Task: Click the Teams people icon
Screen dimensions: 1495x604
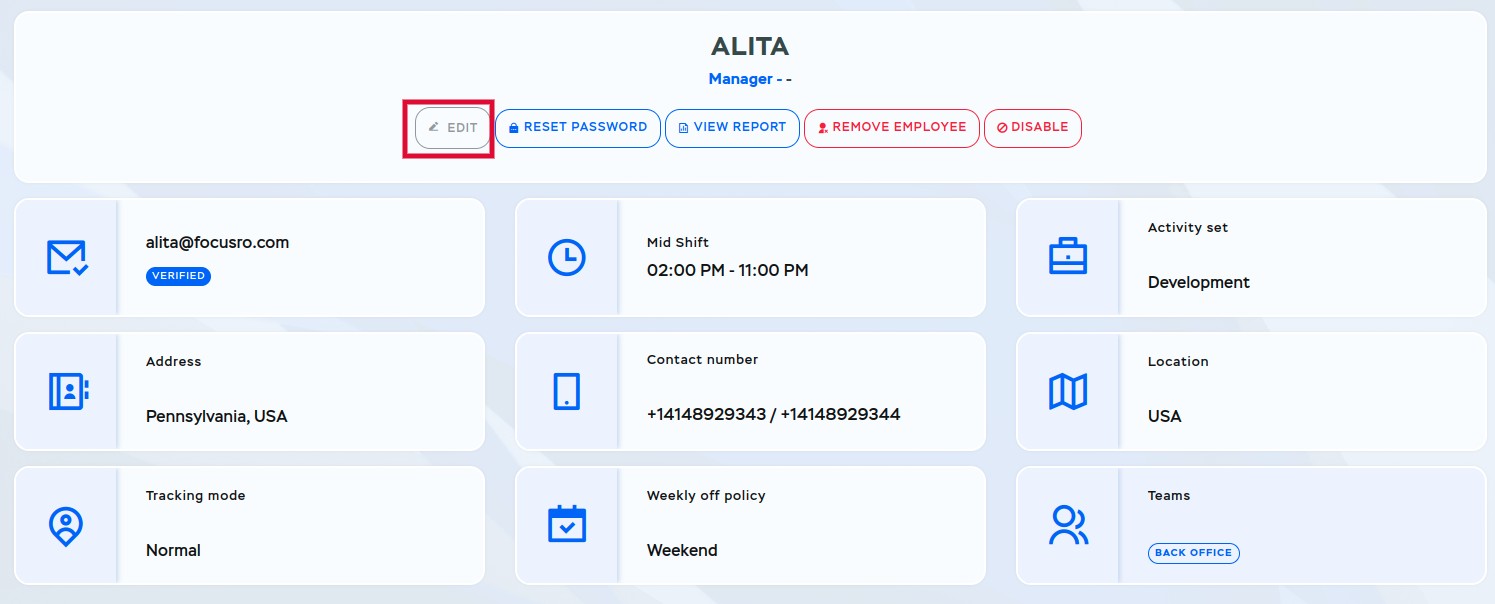Action: (1068, 525)
